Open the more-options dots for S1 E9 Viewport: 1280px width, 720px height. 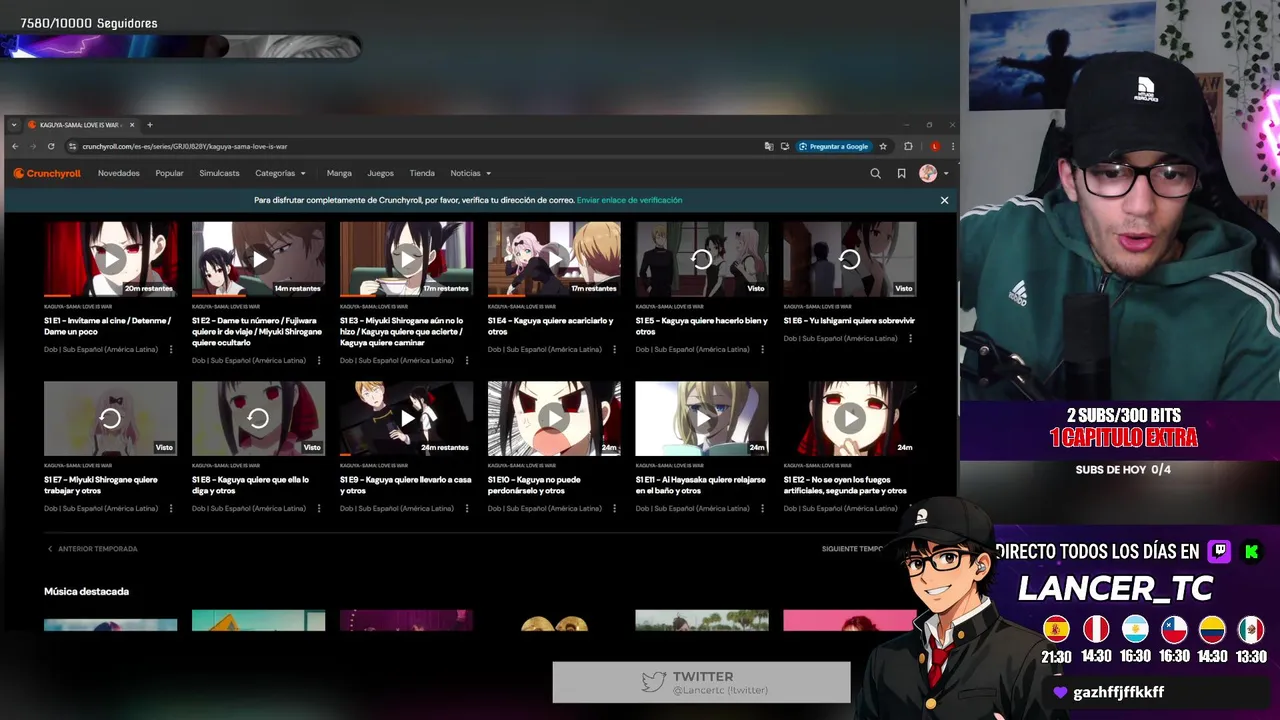[467, 509]
